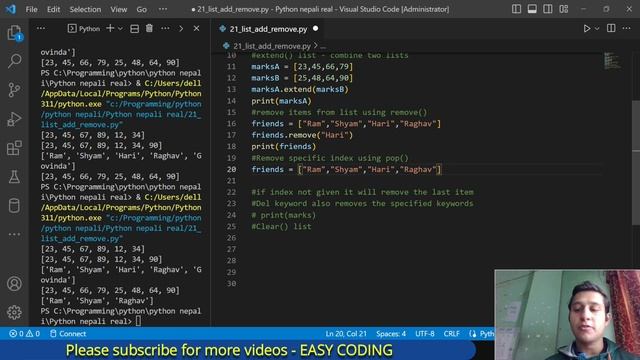
Task: Open the Edit menu
Action: 53,9
